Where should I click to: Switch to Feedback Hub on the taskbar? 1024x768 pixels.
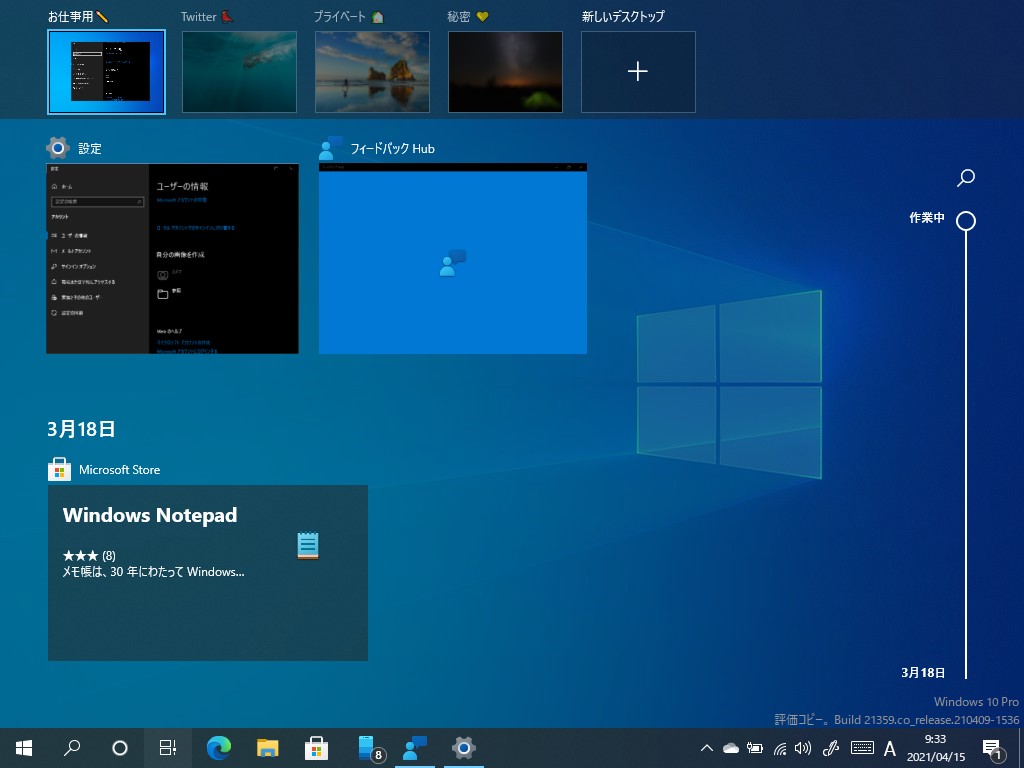[x=415, y=748]
